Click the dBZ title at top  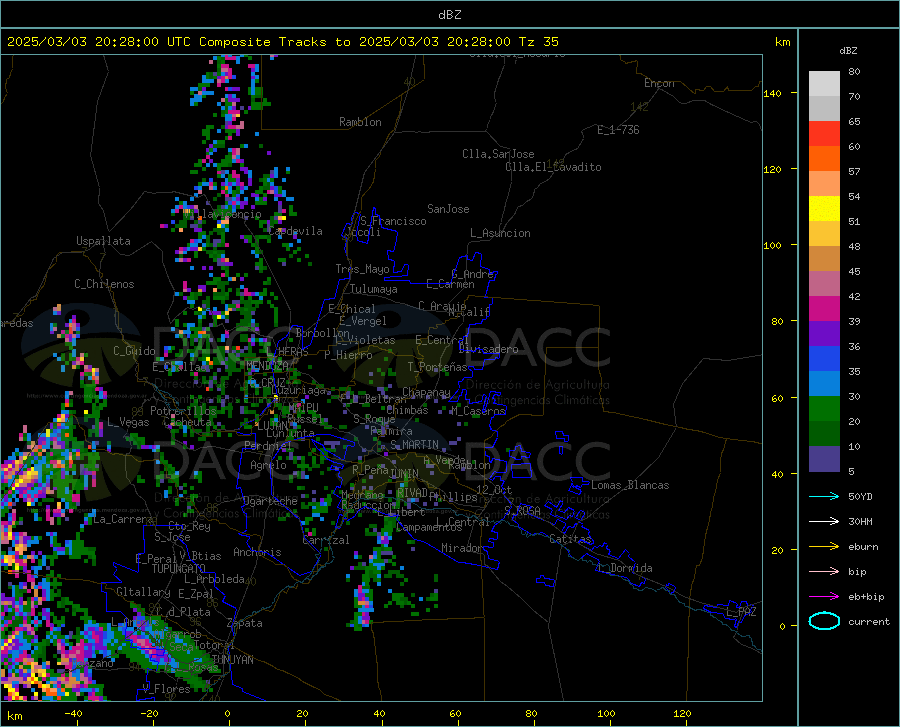[449, 15]
